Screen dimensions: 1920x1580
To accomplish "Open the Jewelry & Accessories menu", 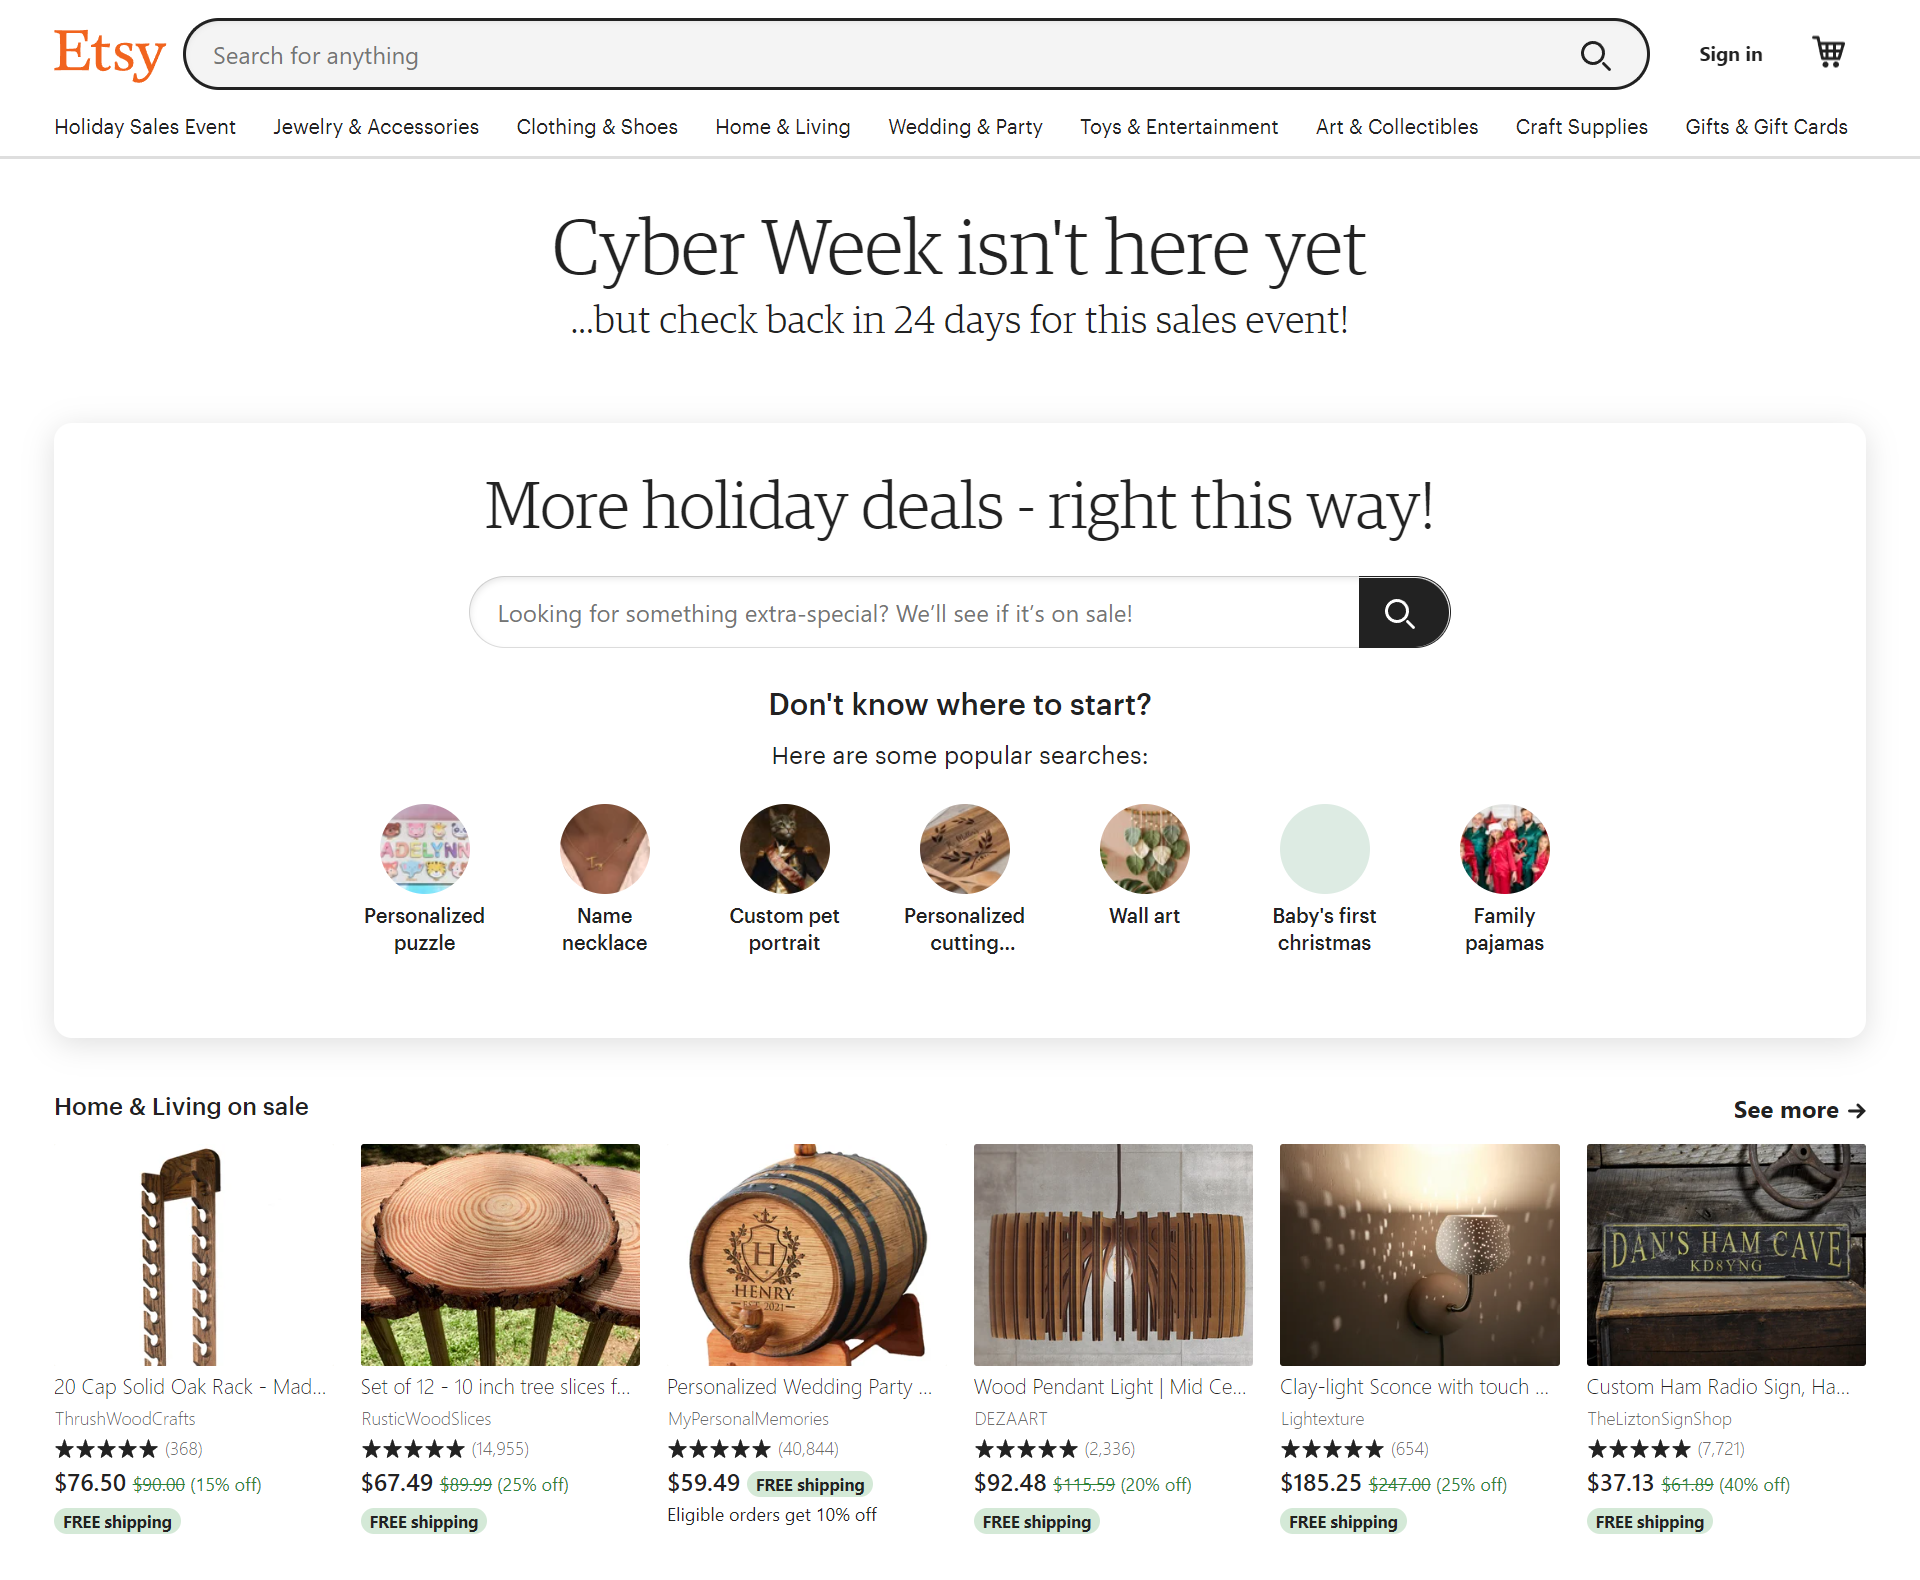I will (x=376, y=127).
